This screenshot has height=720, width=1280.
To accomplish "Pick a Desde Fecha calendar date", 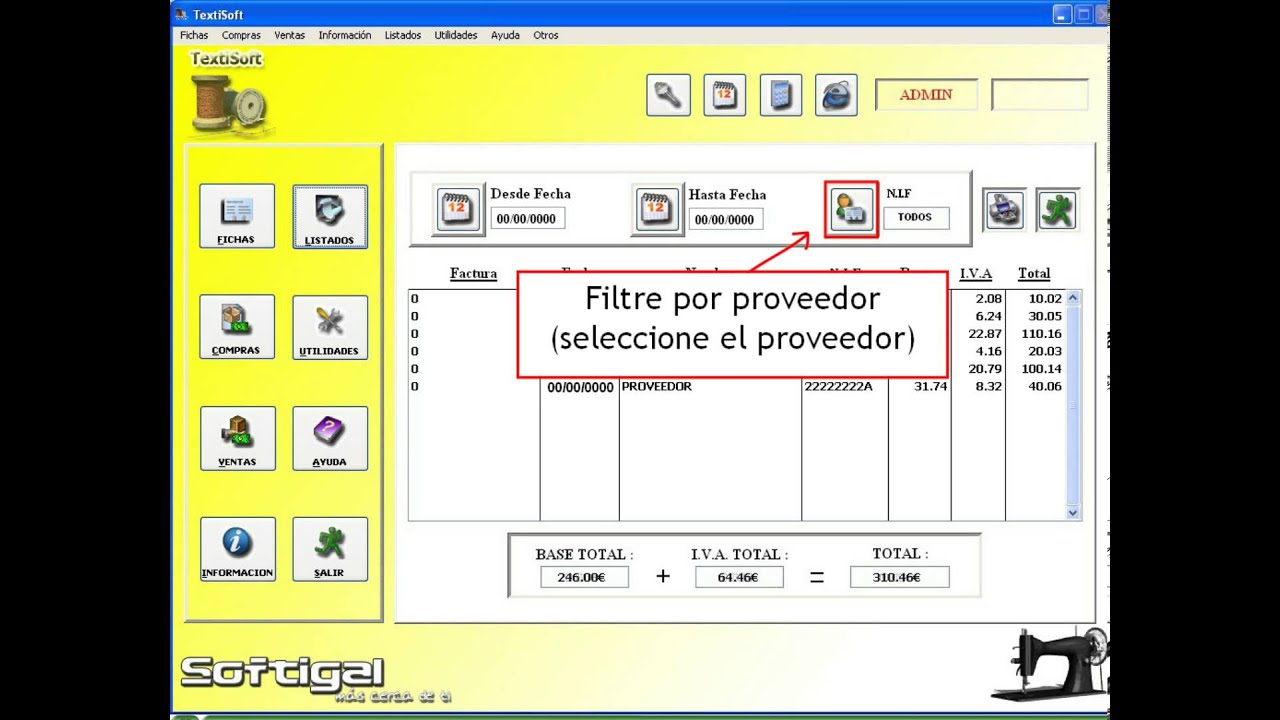I will coord(457,209).
